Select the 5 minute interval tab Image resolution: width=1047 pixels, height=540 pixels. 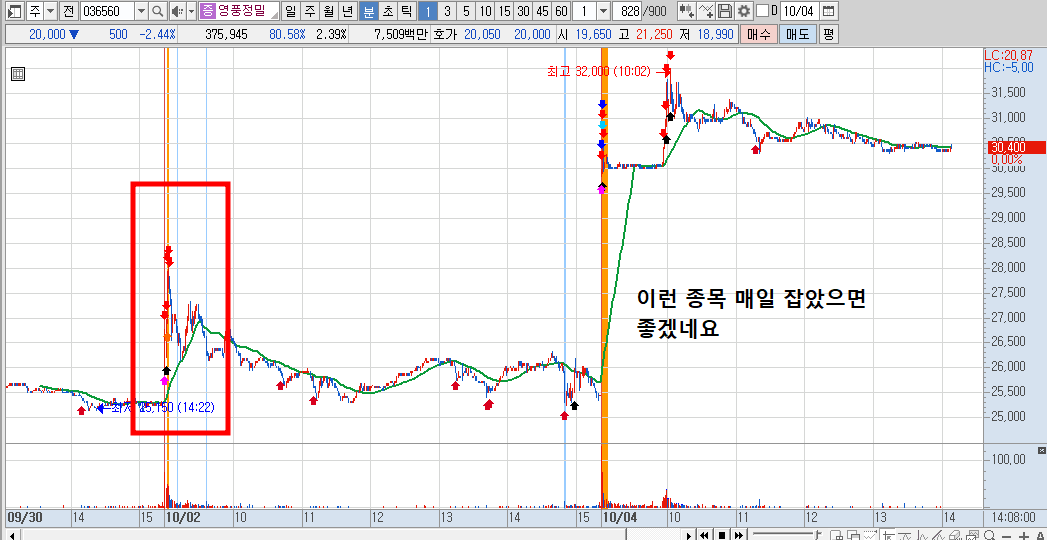point(465,11)
